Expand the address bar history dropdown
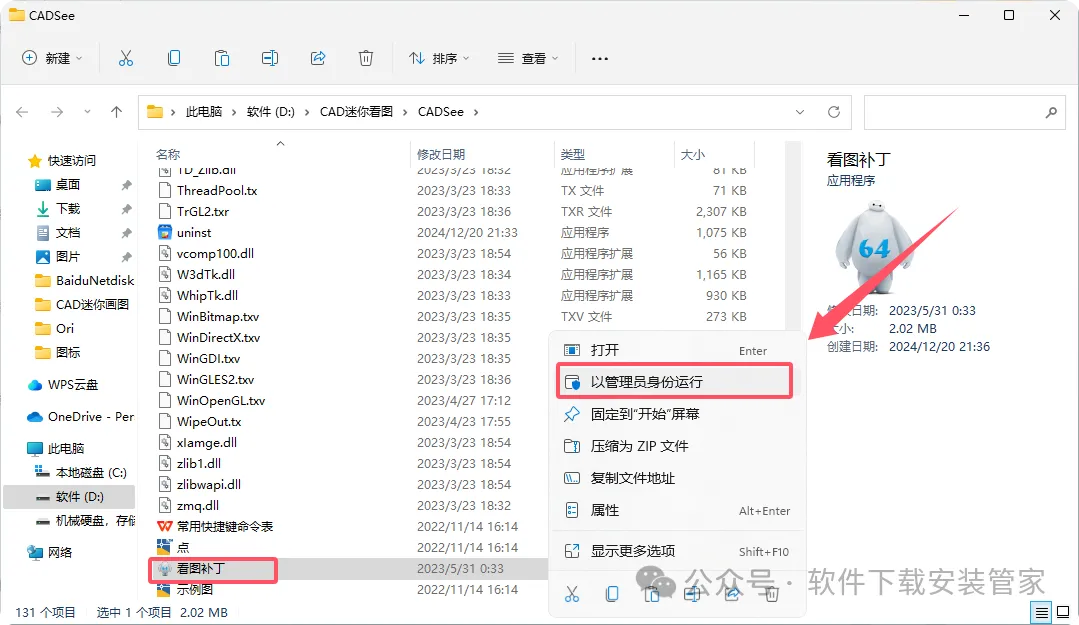1079x625 pixels. (800, 112)
